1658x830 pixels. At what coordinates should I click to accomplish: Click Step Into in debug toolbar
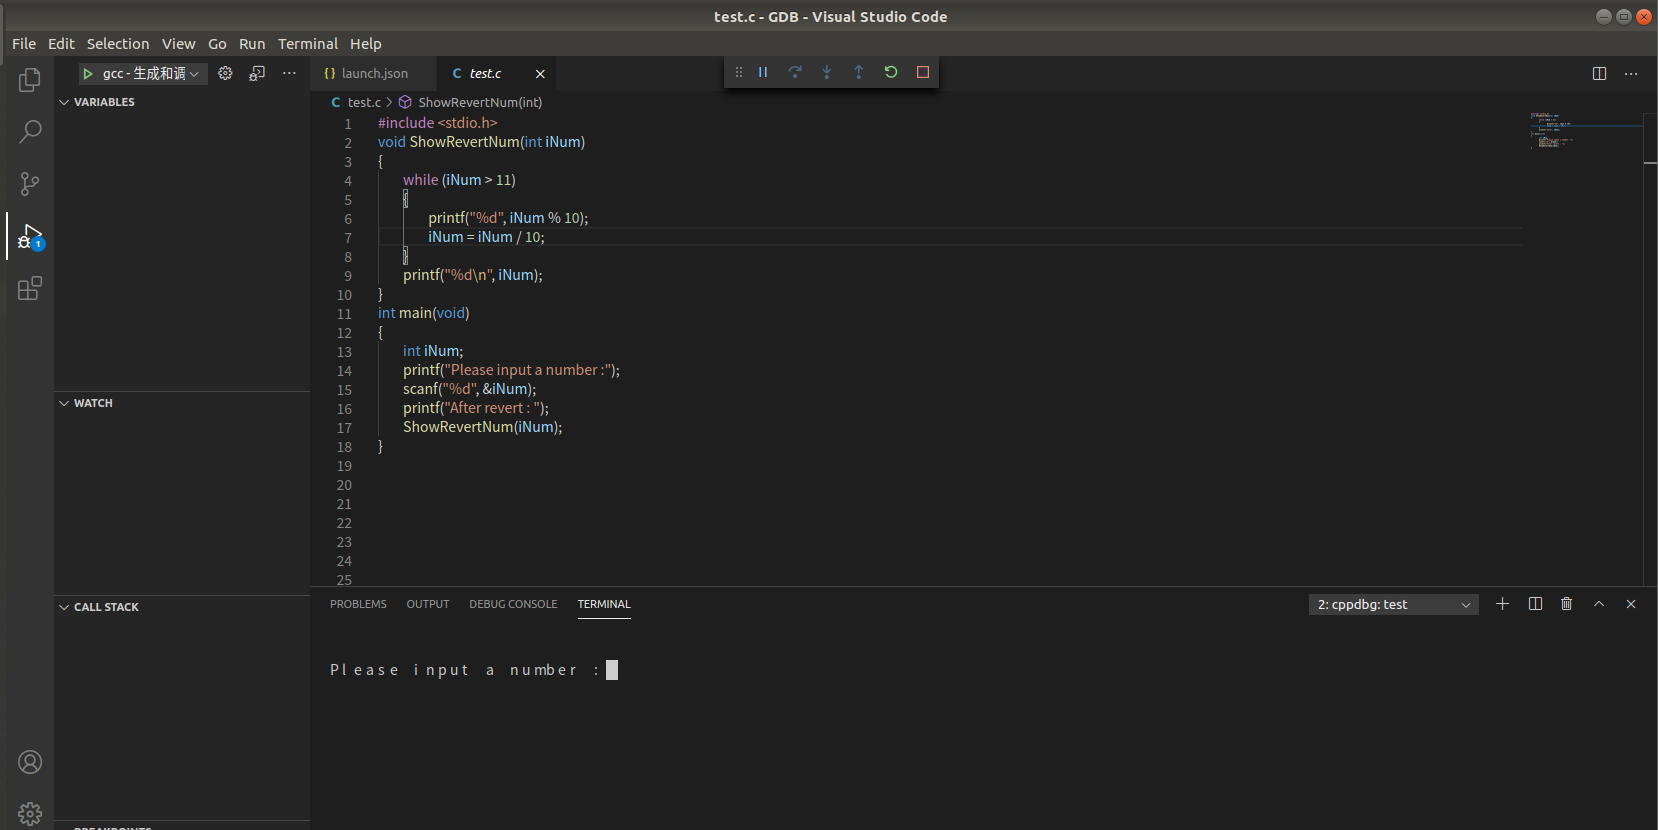827,72
